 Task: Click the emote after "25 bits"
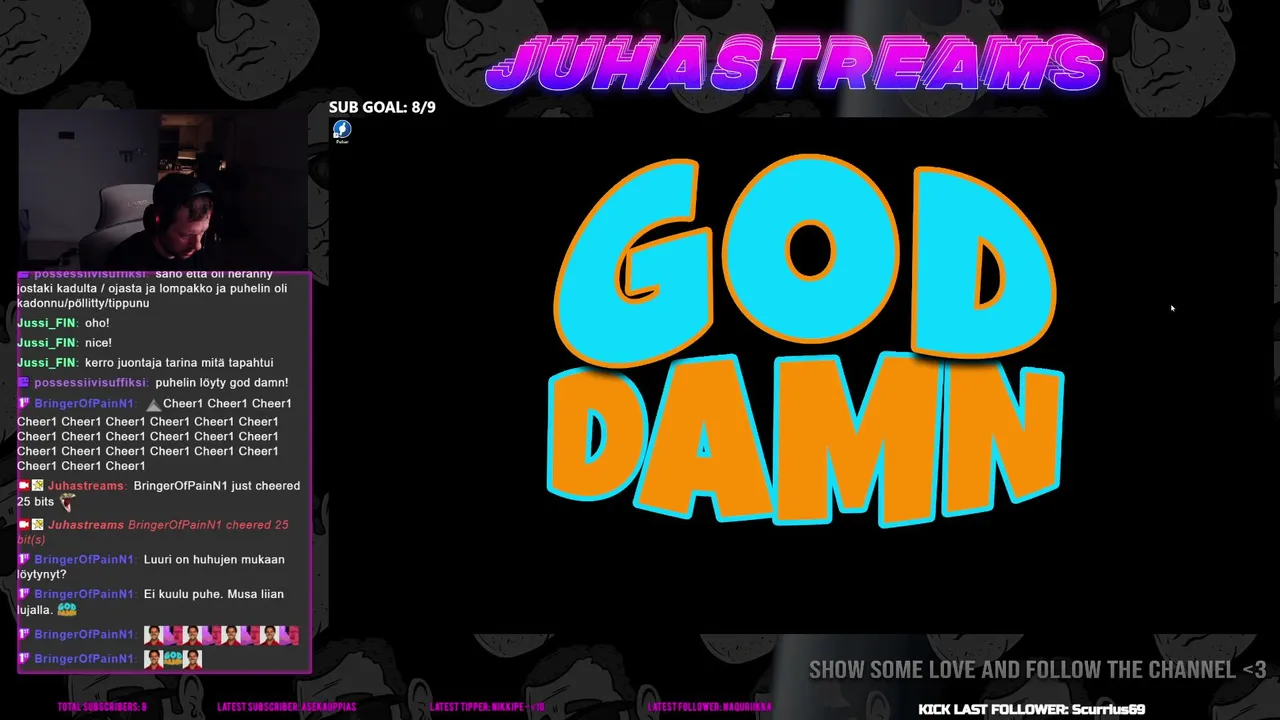click(67, 502)
